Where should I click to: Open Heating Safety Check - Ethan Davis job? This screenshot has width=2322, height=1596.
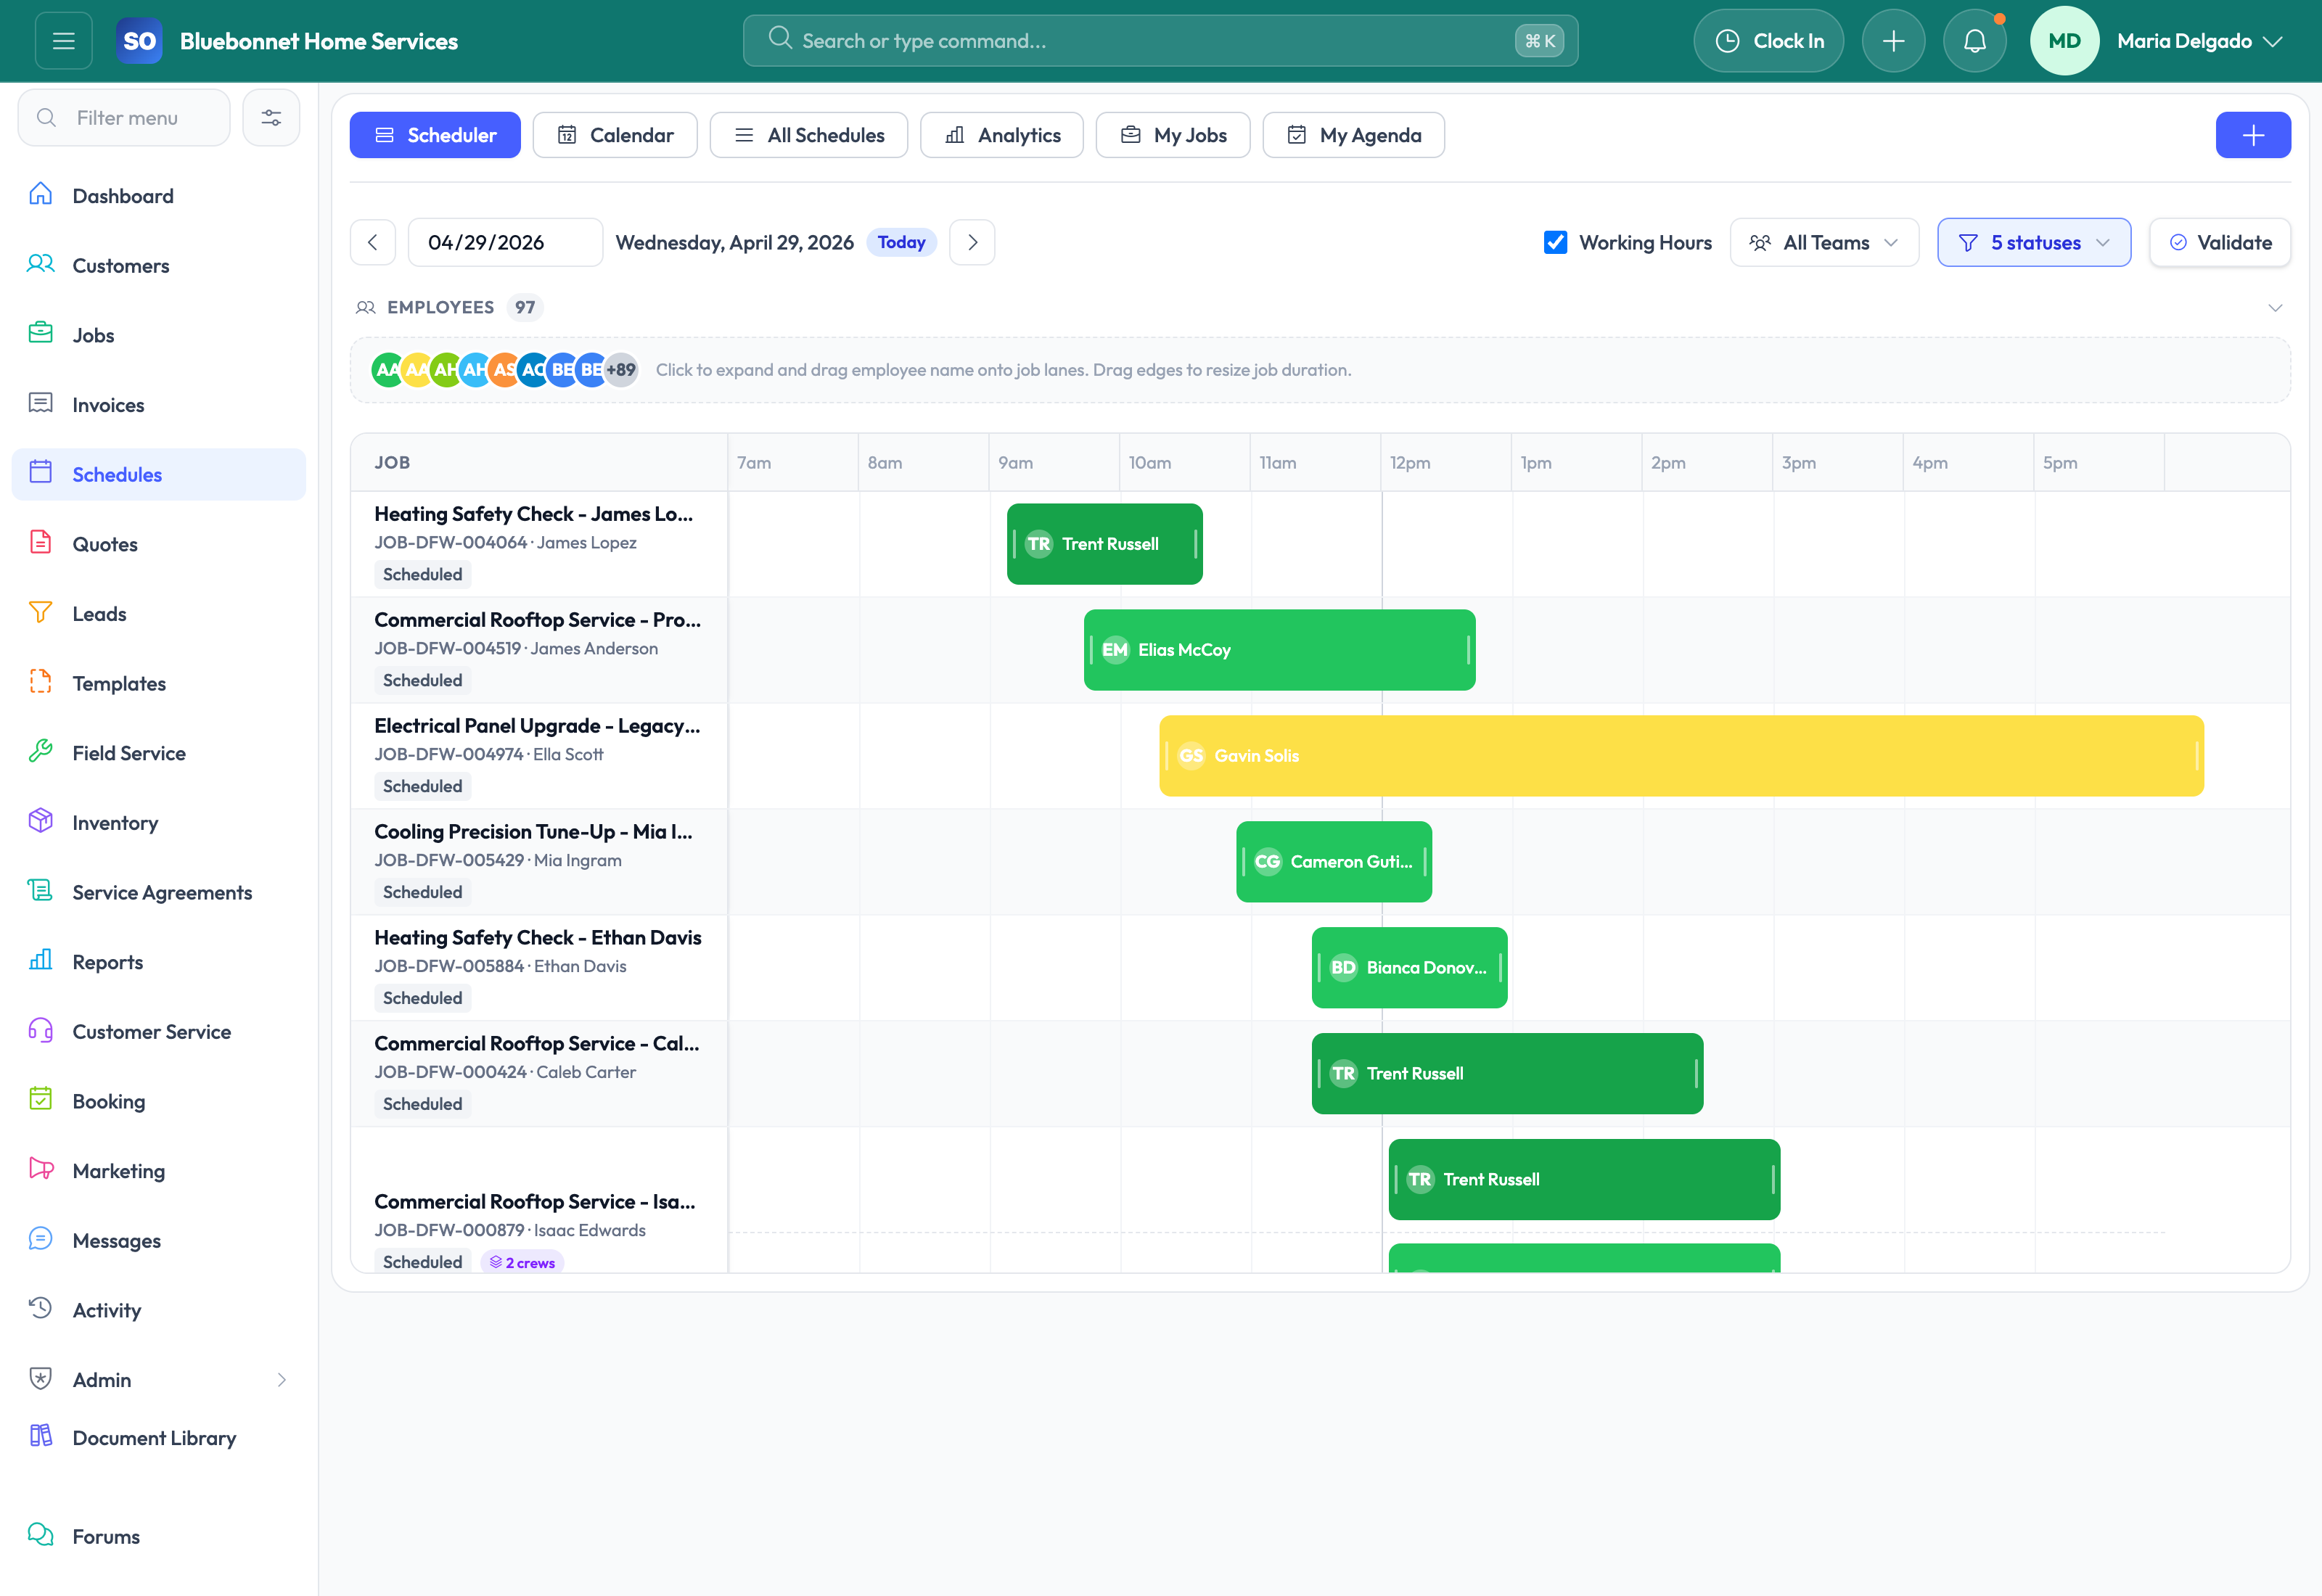[538, 938]
